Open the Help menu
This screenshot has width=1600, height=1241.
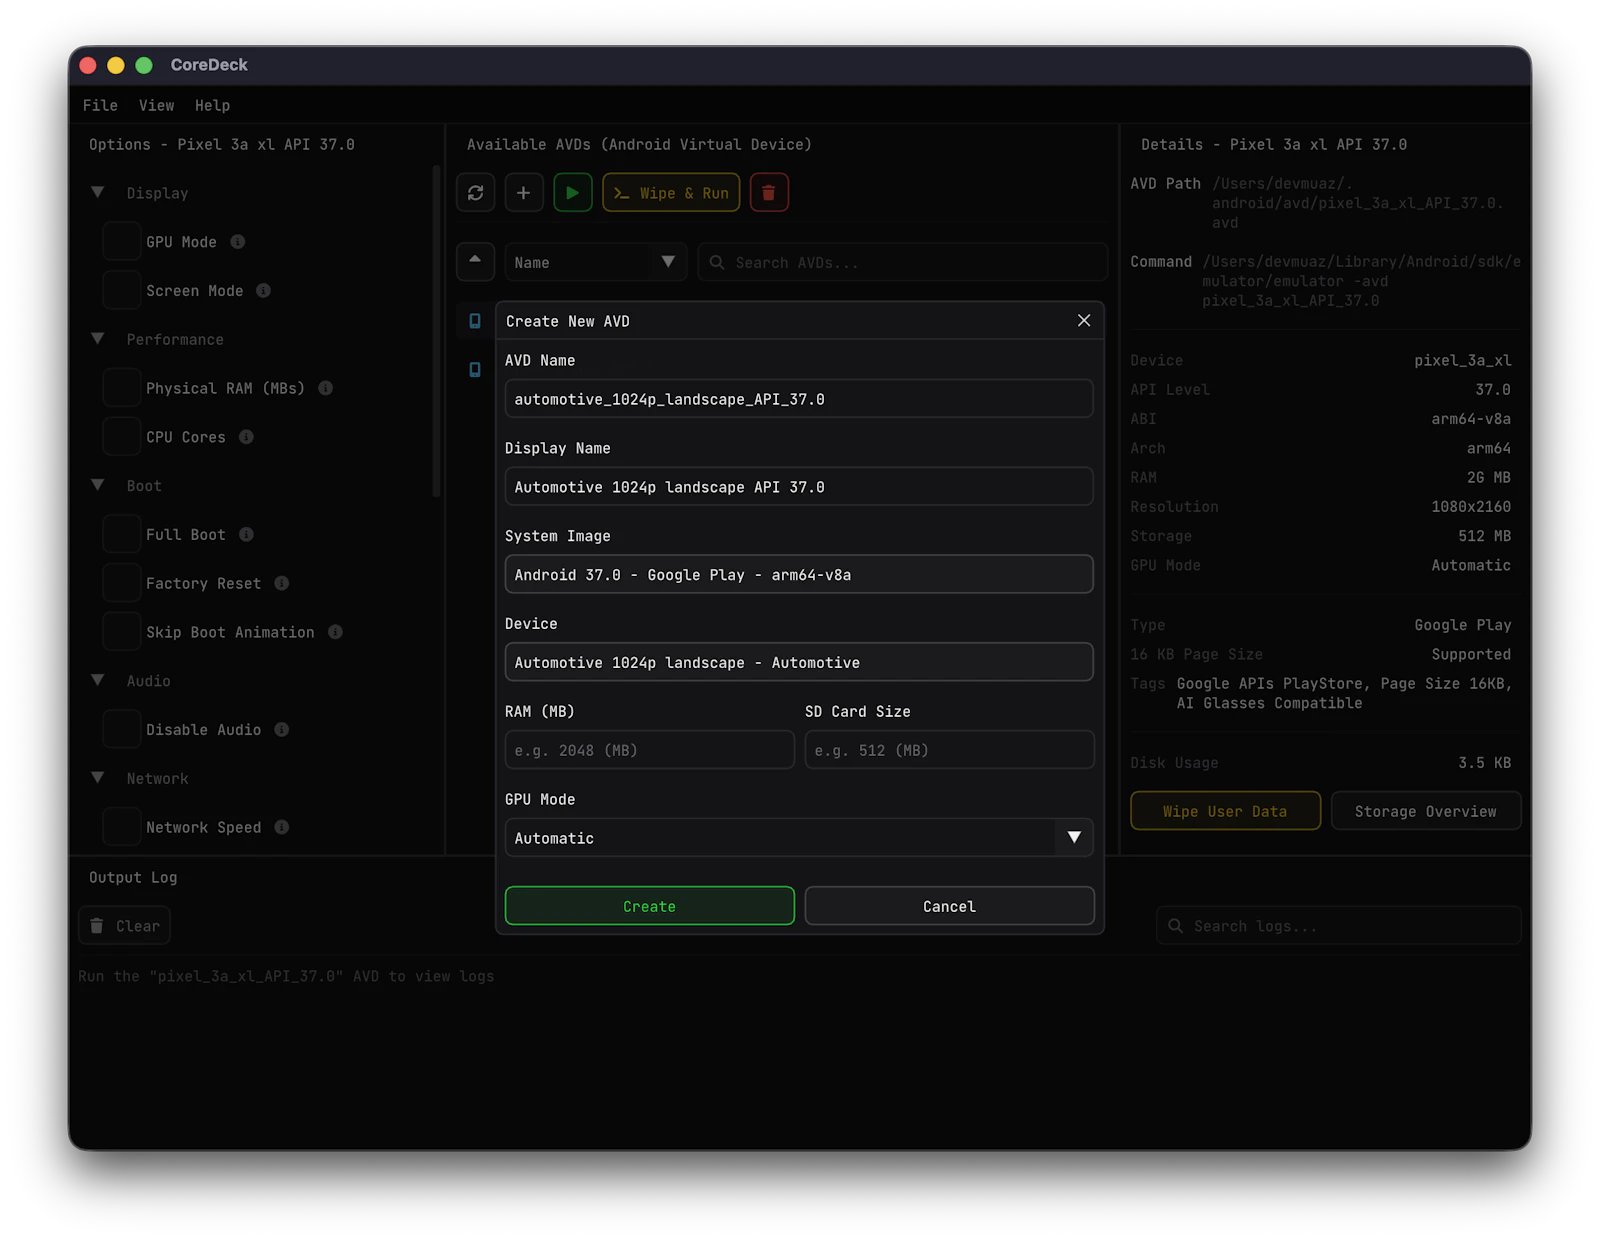tap(212, 105)
